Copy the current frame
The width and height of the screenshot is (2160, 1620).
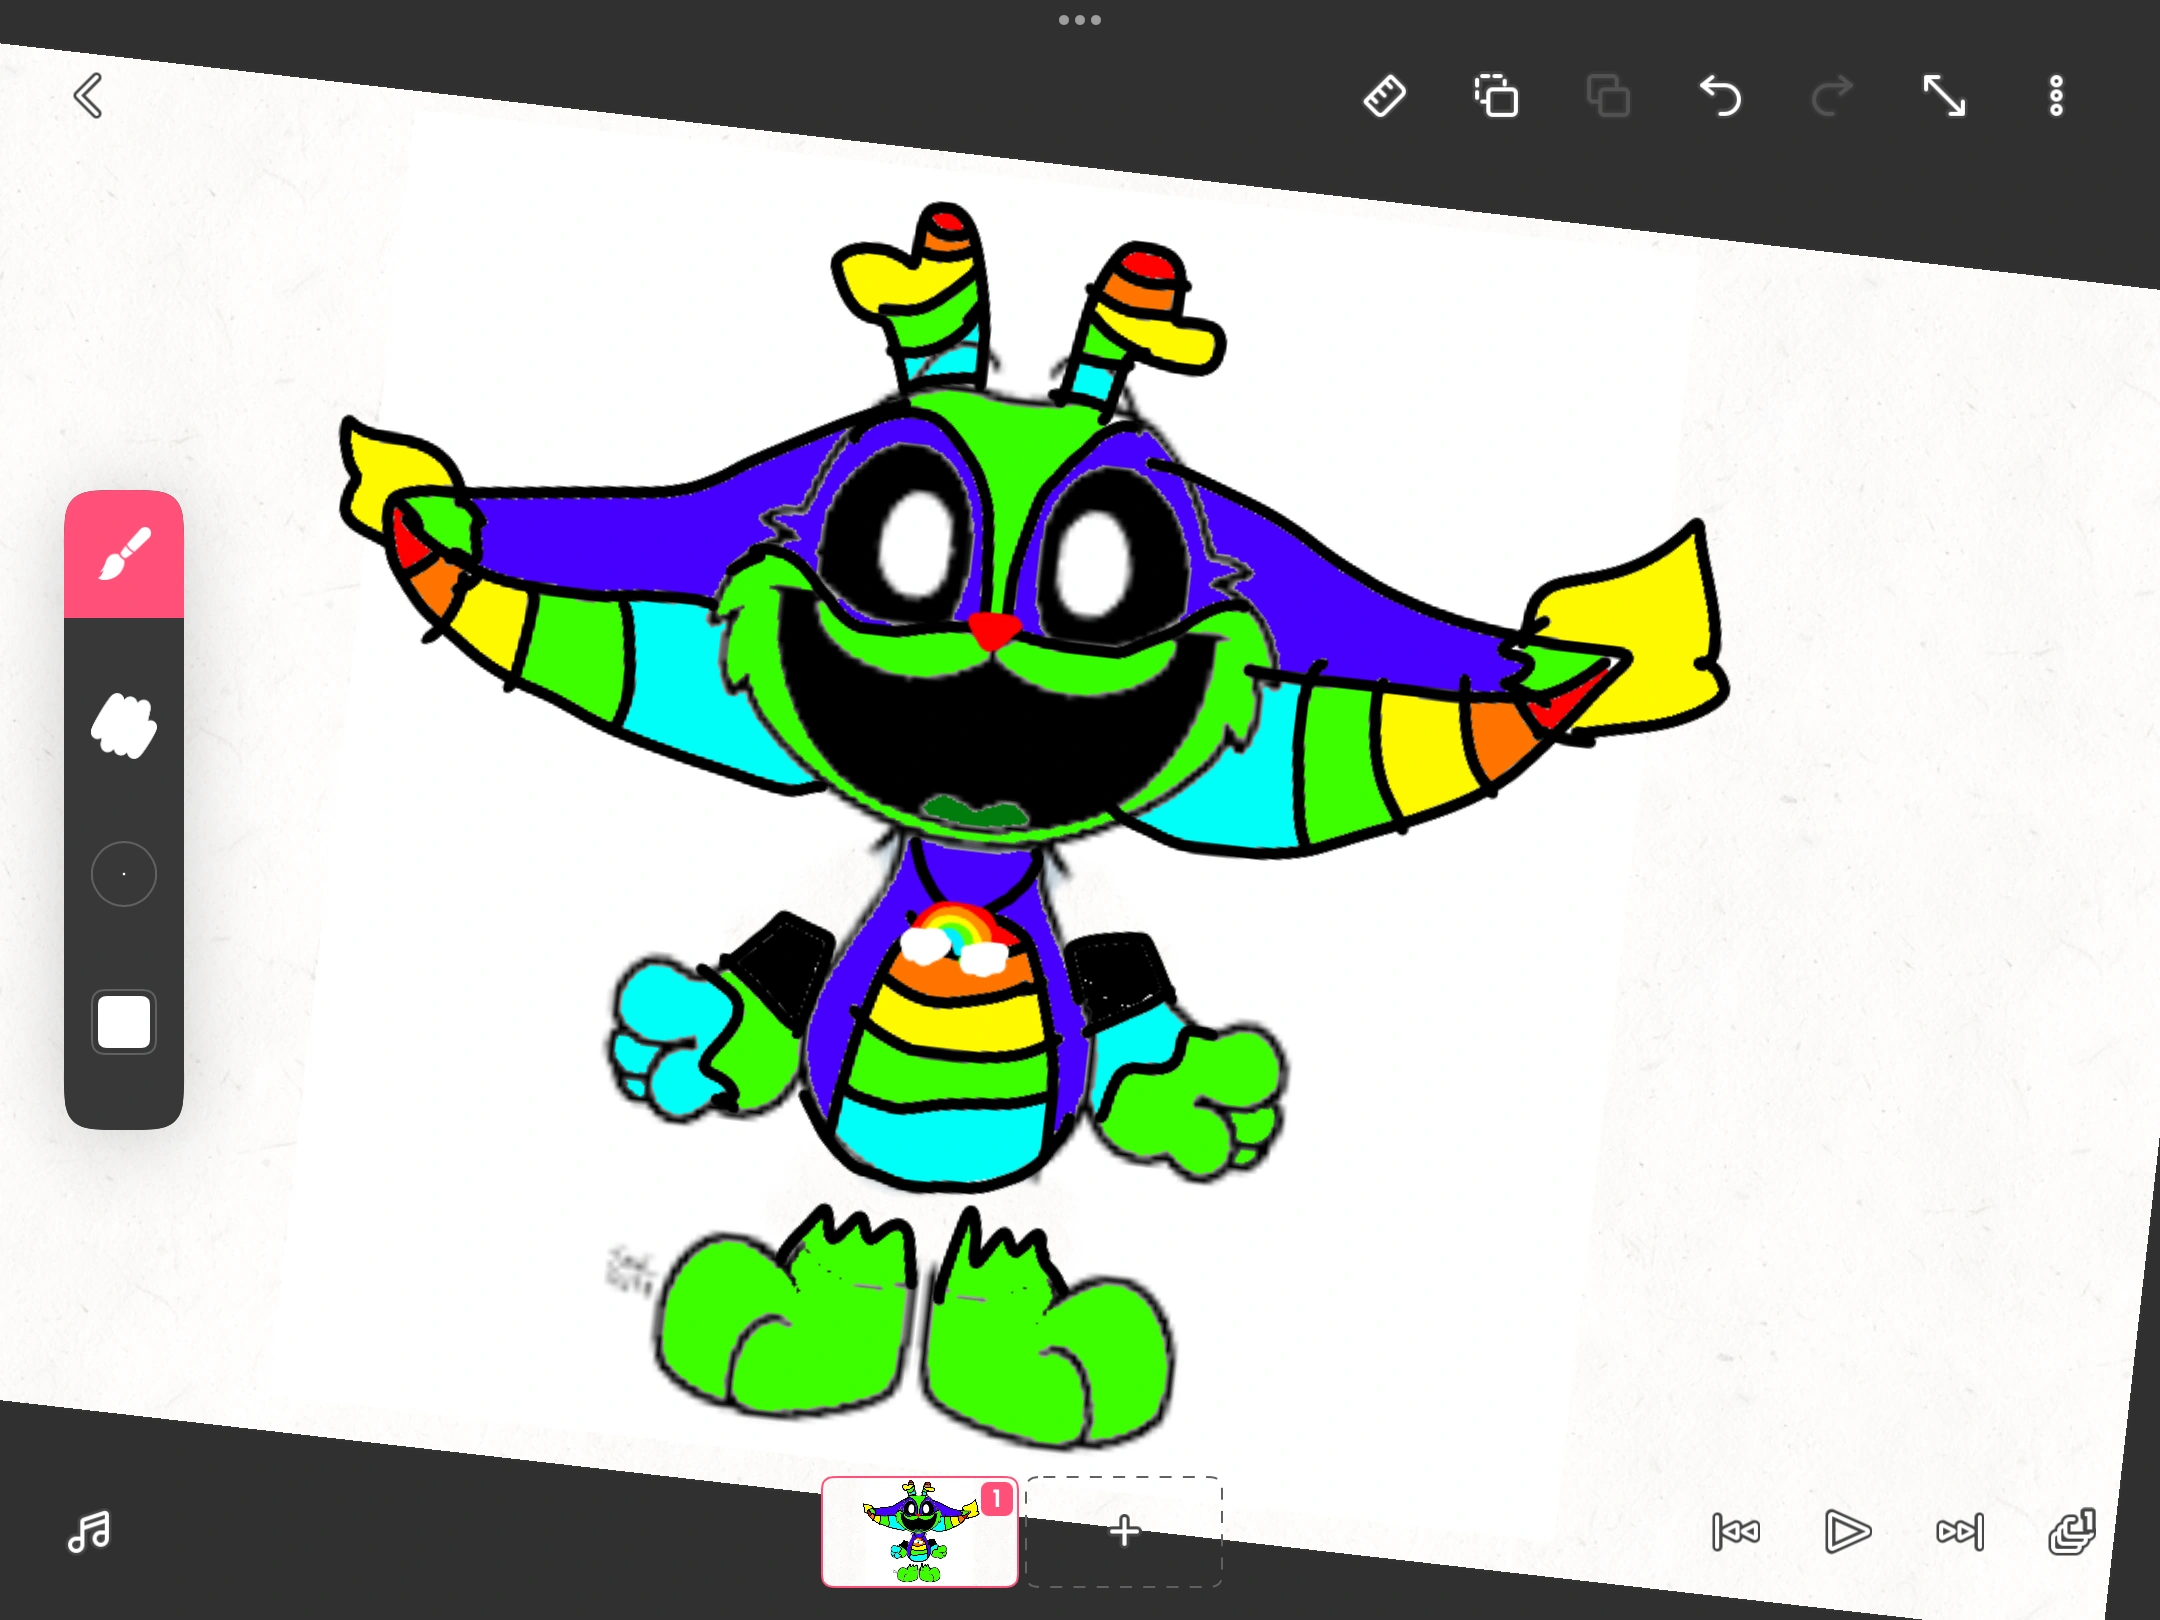click(x=1497, y=96)
